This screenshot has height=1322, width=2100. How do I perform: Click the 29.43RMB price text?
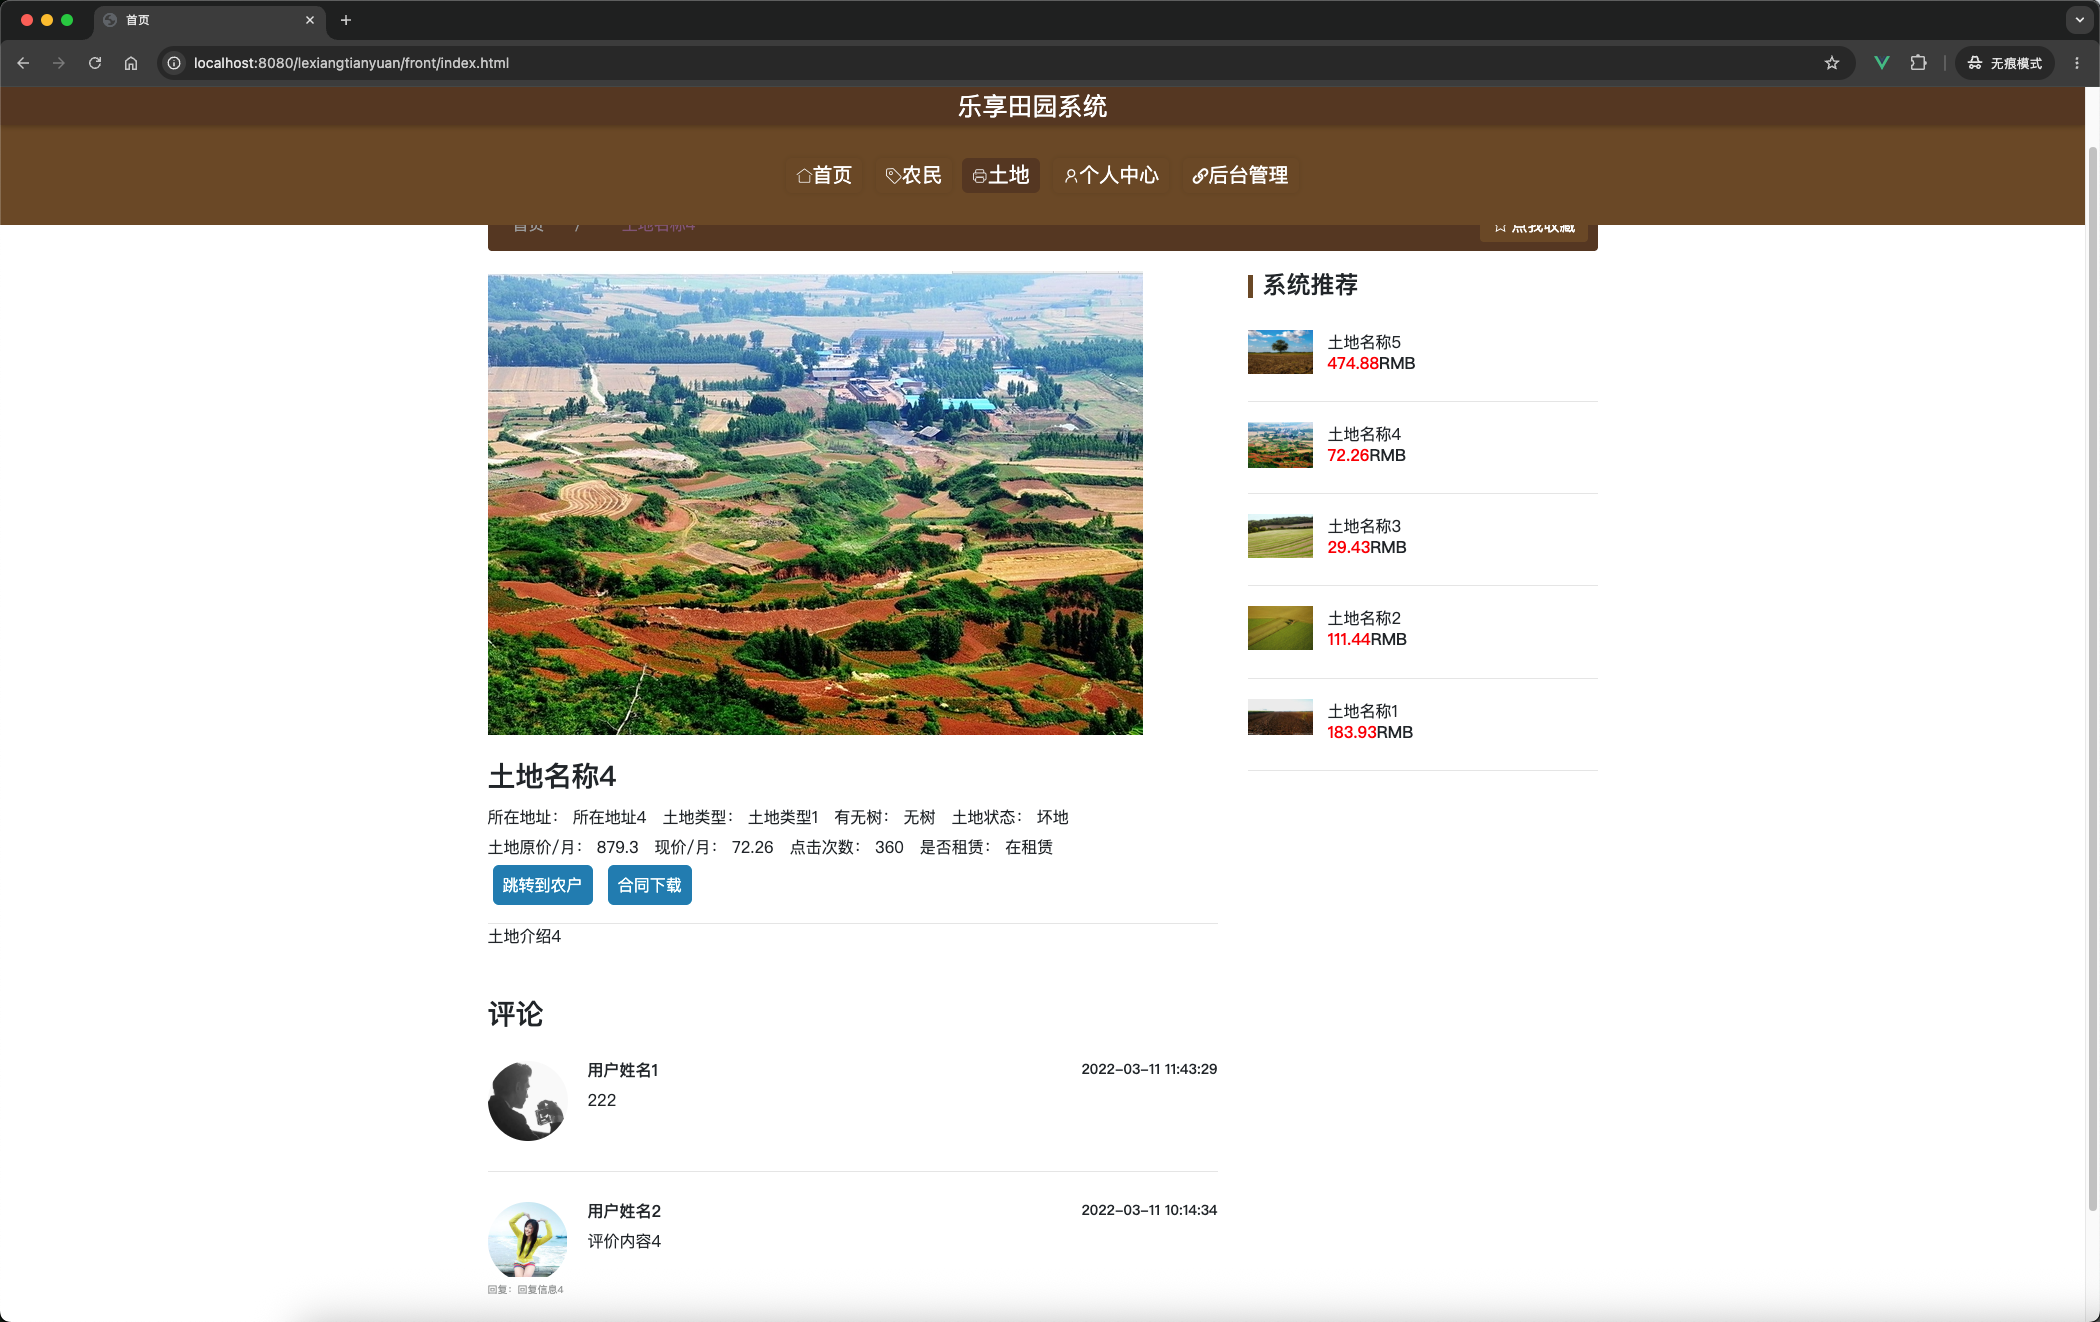coord(1367,547)
